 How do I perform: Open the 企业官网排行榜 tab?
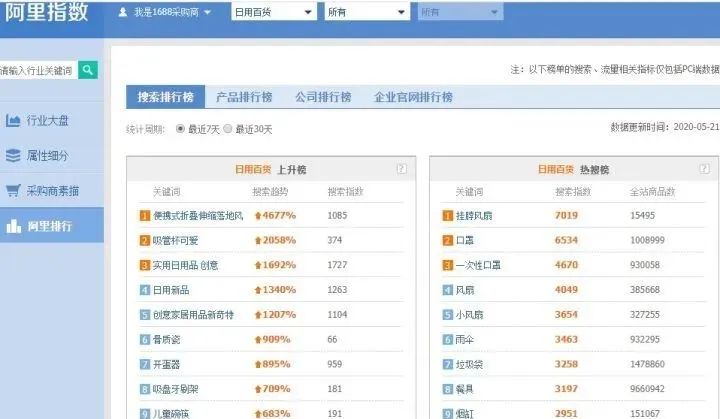coord(413,97)
